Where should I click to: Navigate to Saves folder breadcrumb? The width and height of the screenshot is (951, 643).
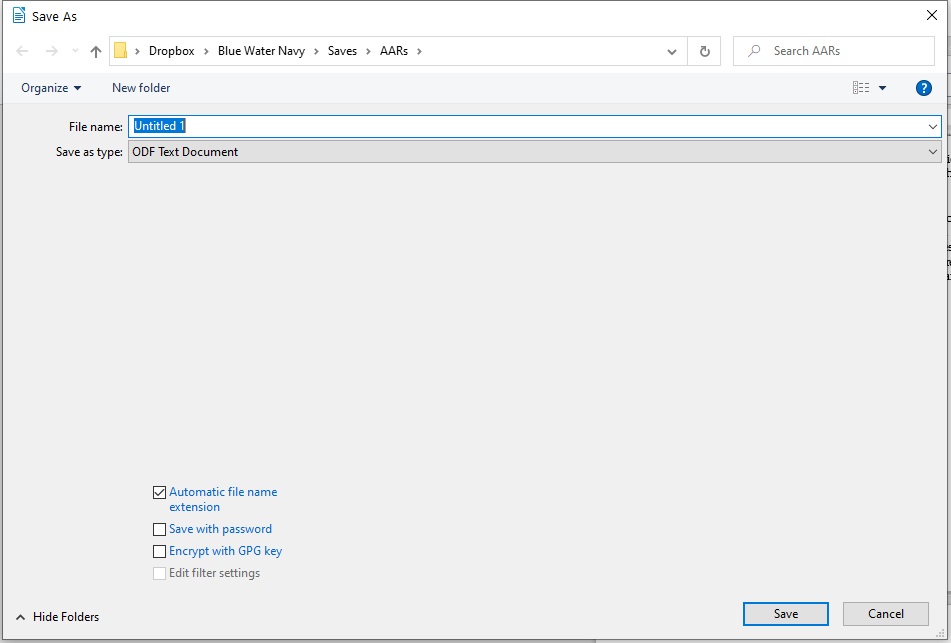pos(342,51)
